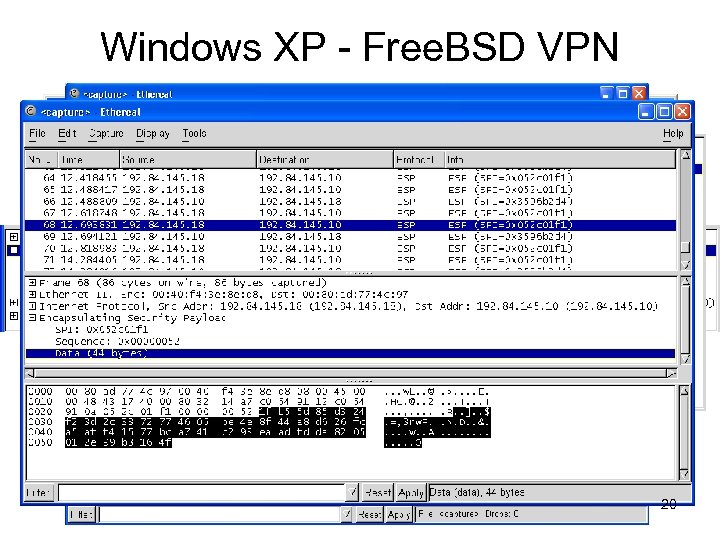Image resolution: width=720 pixels, height=540 pixels.
Task: Click the Filter button in front window
Action: pos(39,493)
